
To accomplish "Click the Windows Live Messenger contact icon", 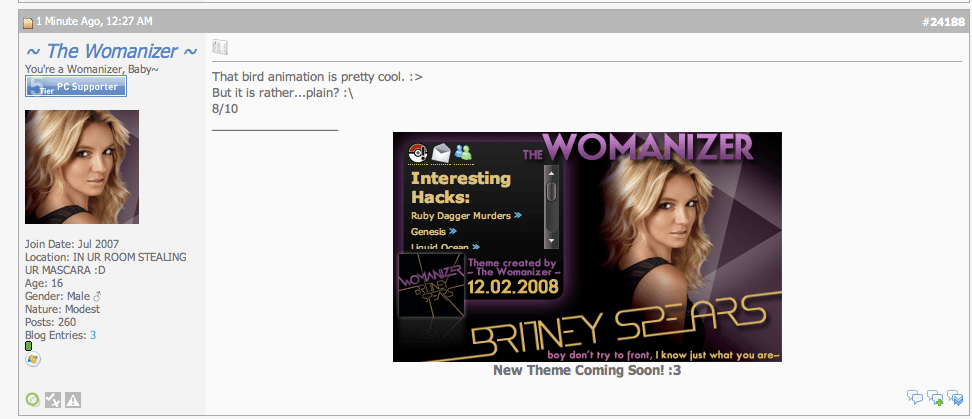I will click(33, 359).
